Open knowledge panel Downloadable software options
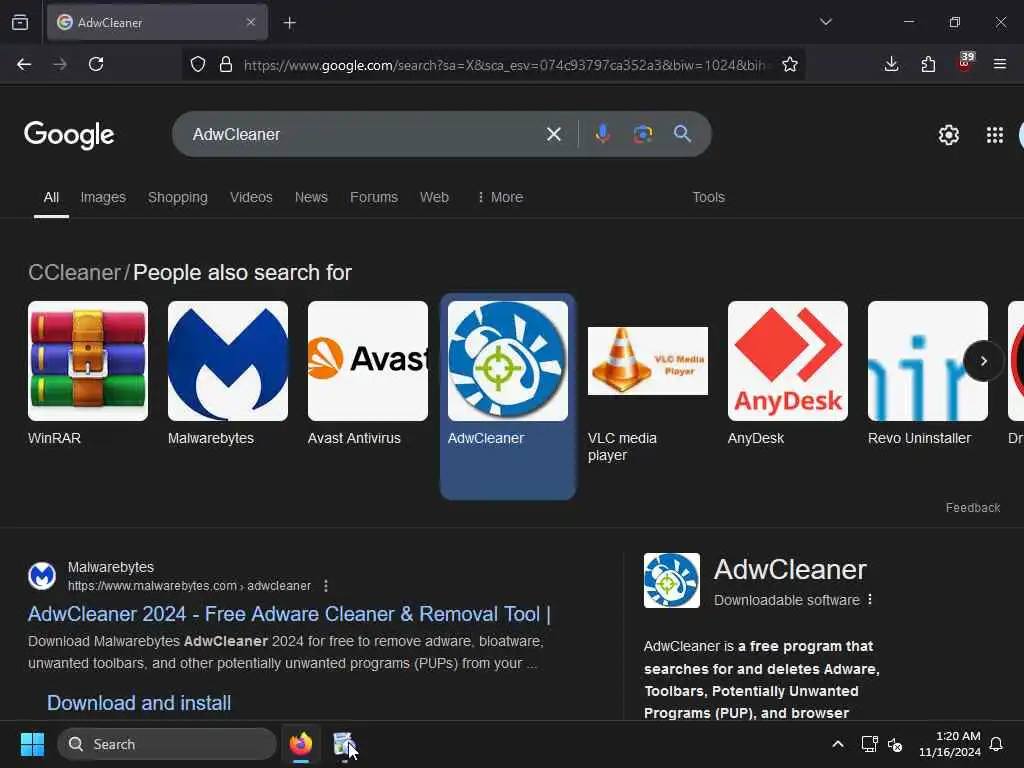The image size is (1024, 768). click(870, 600)
